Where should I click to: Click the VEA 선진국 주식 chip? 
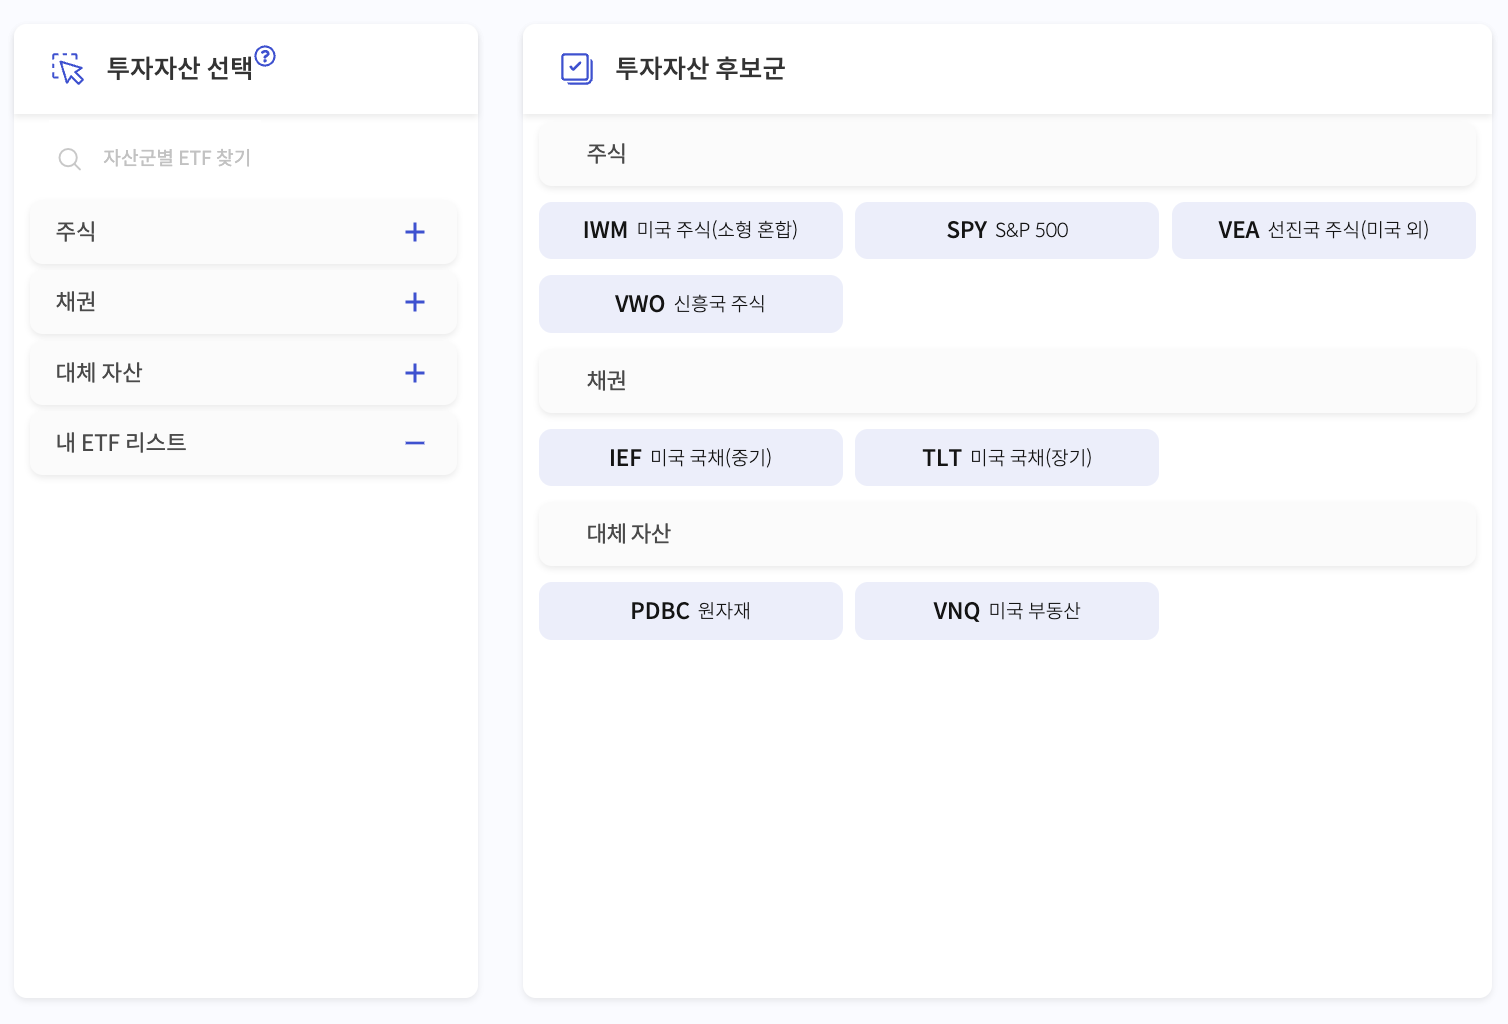[1324, 231]
